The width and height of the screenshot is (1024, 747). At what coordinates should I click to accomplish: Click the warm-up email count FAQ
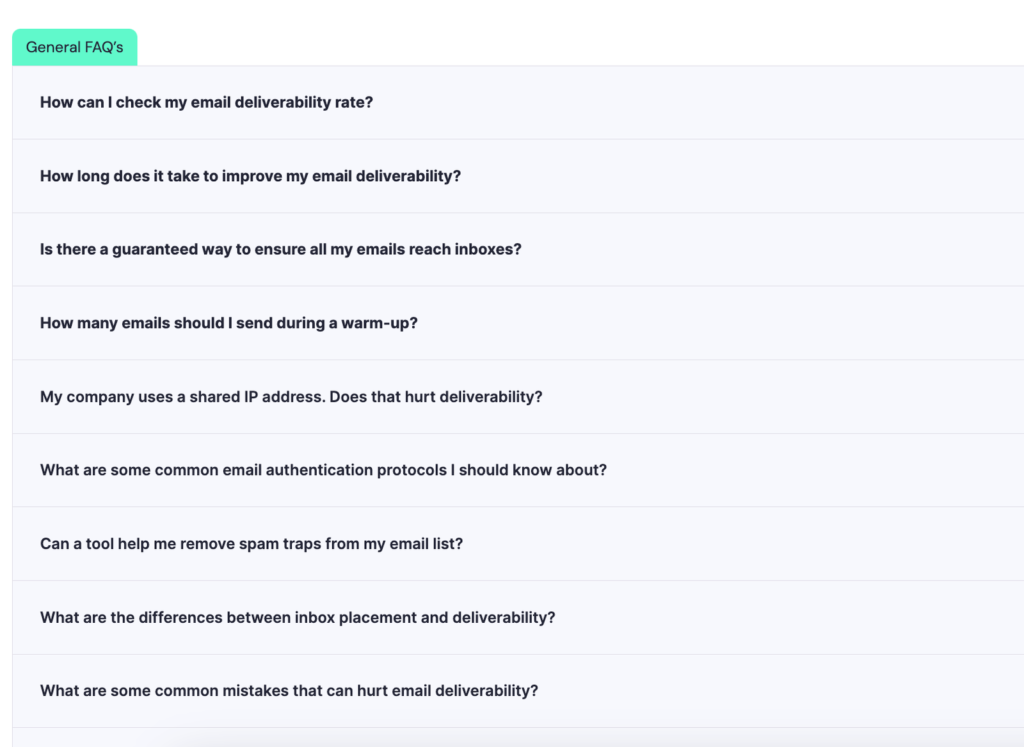tap(228, 323)
